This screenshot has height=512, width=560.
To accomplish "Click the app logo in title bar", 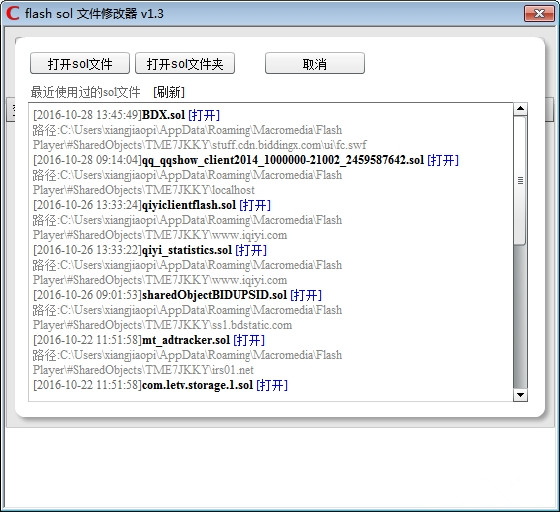I will point(12,14).
